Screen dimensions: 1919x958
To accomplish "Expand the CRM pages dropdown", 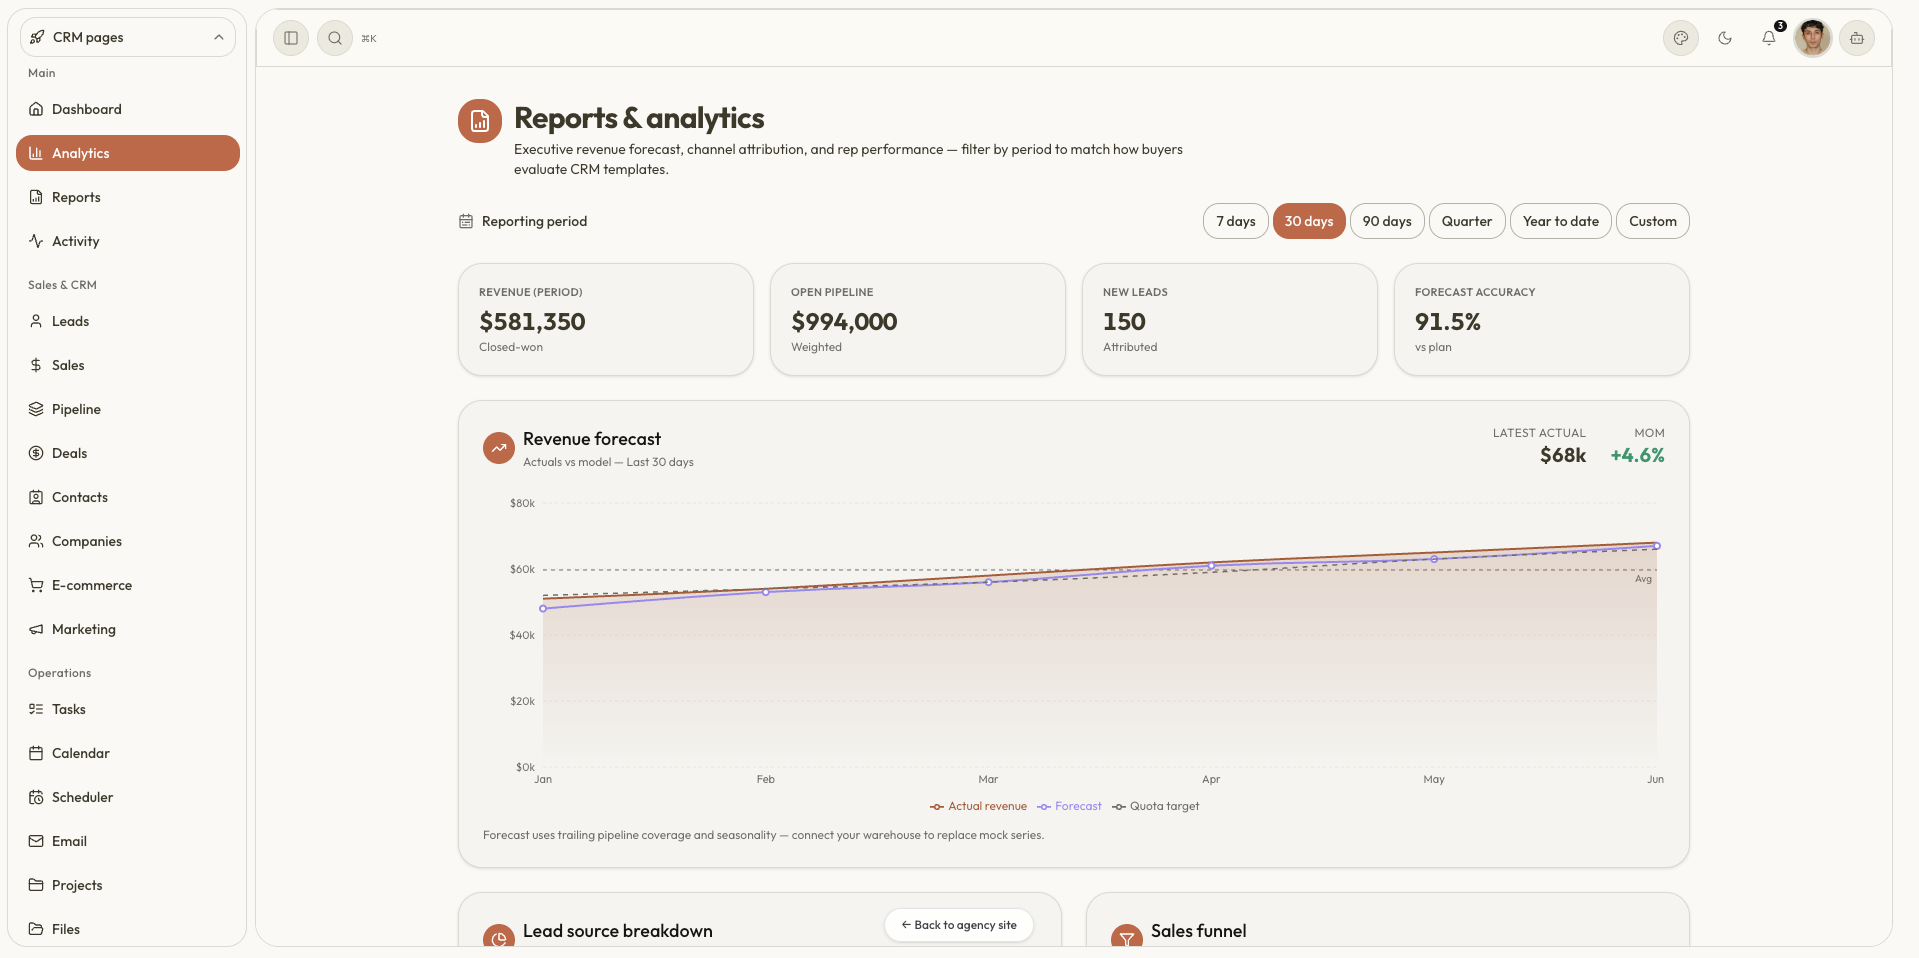I will 128,37.
